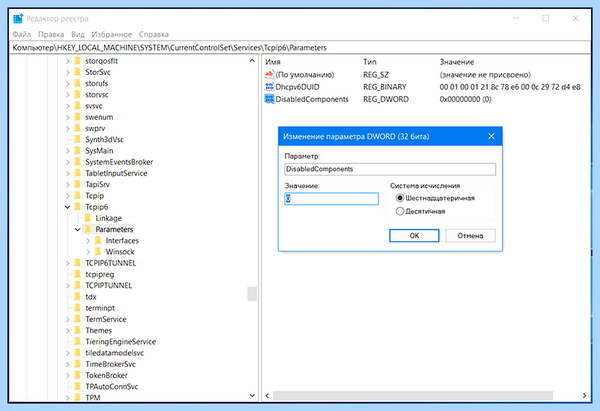Click the folder icon of Themes key
This screenshot has height=411, width=600.
click(78, 331)
